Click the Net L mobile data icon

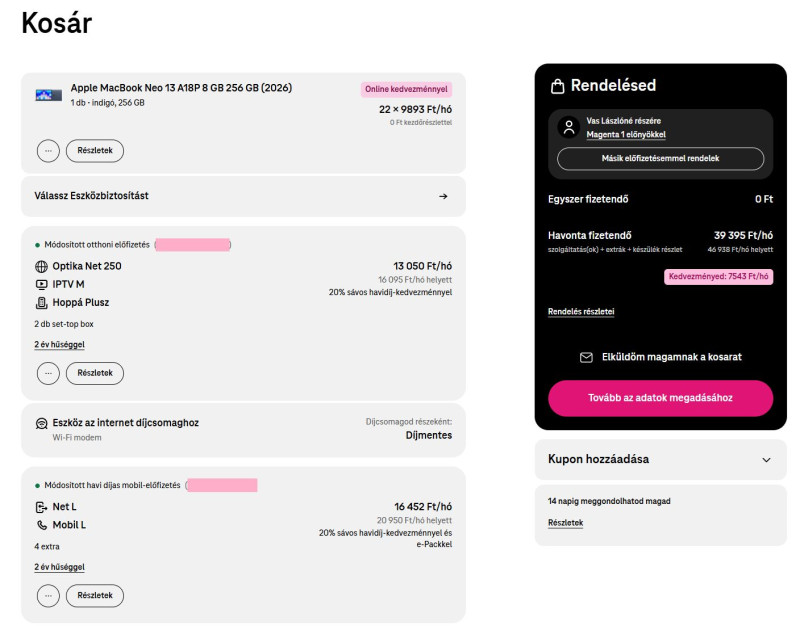coord(42,507)
